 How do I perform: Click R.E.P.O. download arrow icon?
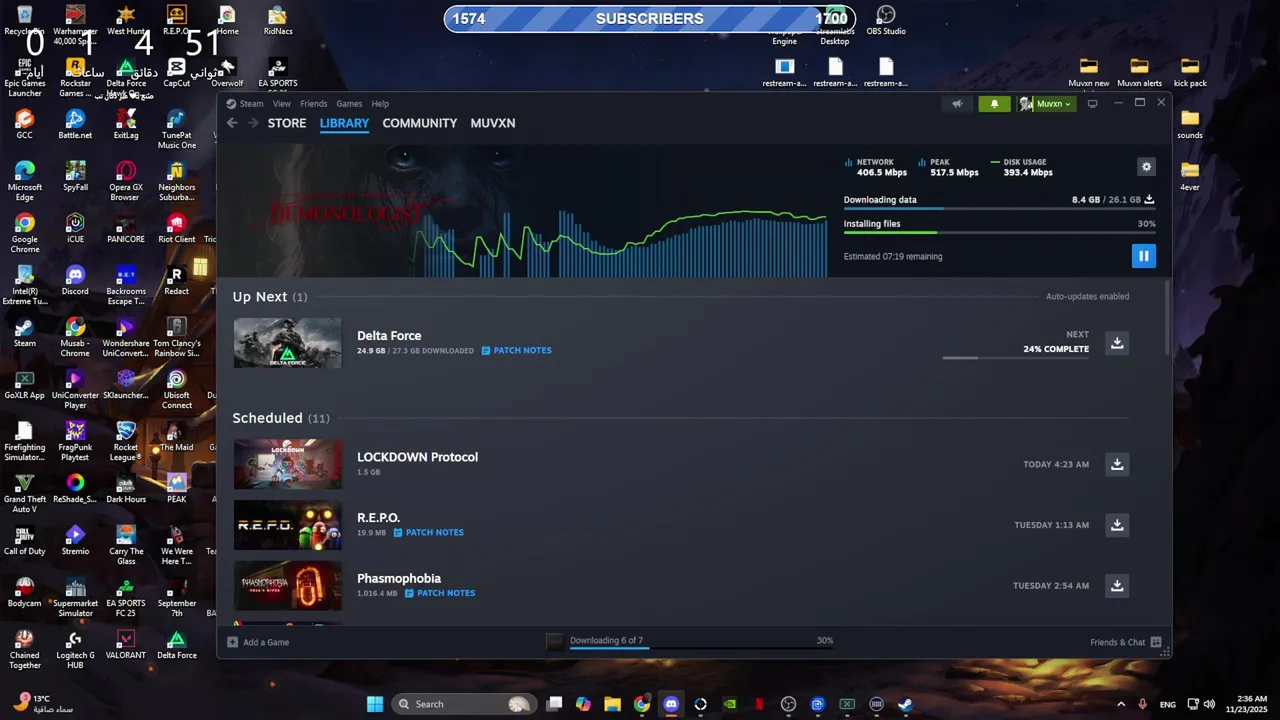click(1117, 525)
